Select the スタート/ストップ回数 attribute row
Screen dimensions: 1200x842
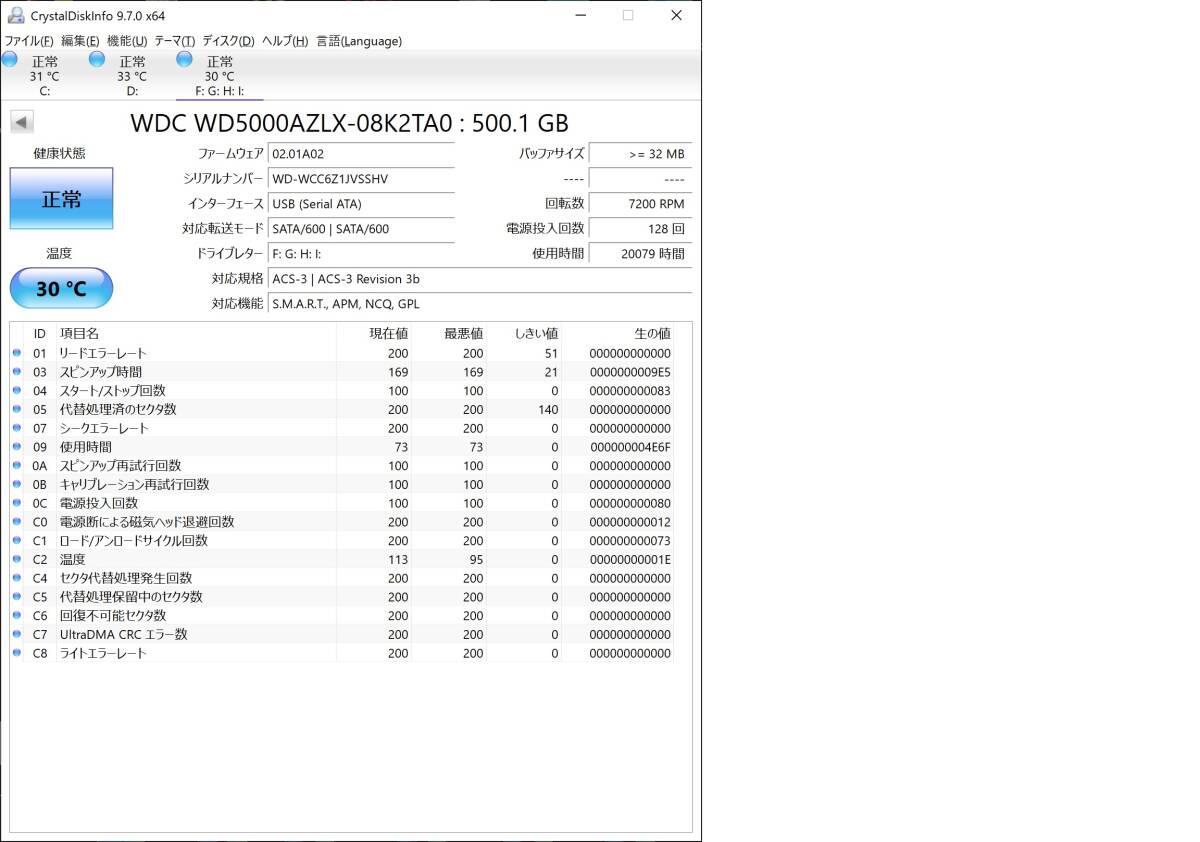pyautogui.click(x=342, y=391)
